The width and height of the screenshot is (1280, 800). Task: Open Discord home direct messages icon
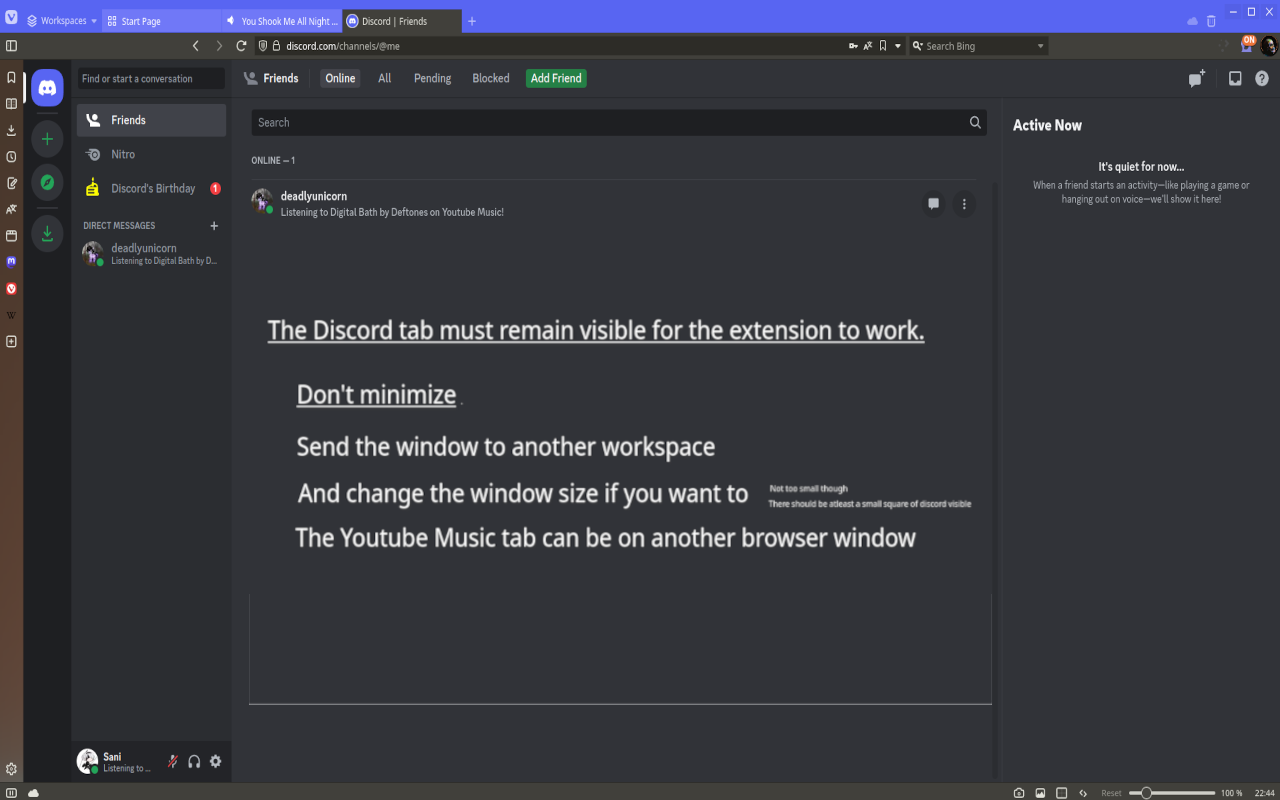tap(47, 88)
